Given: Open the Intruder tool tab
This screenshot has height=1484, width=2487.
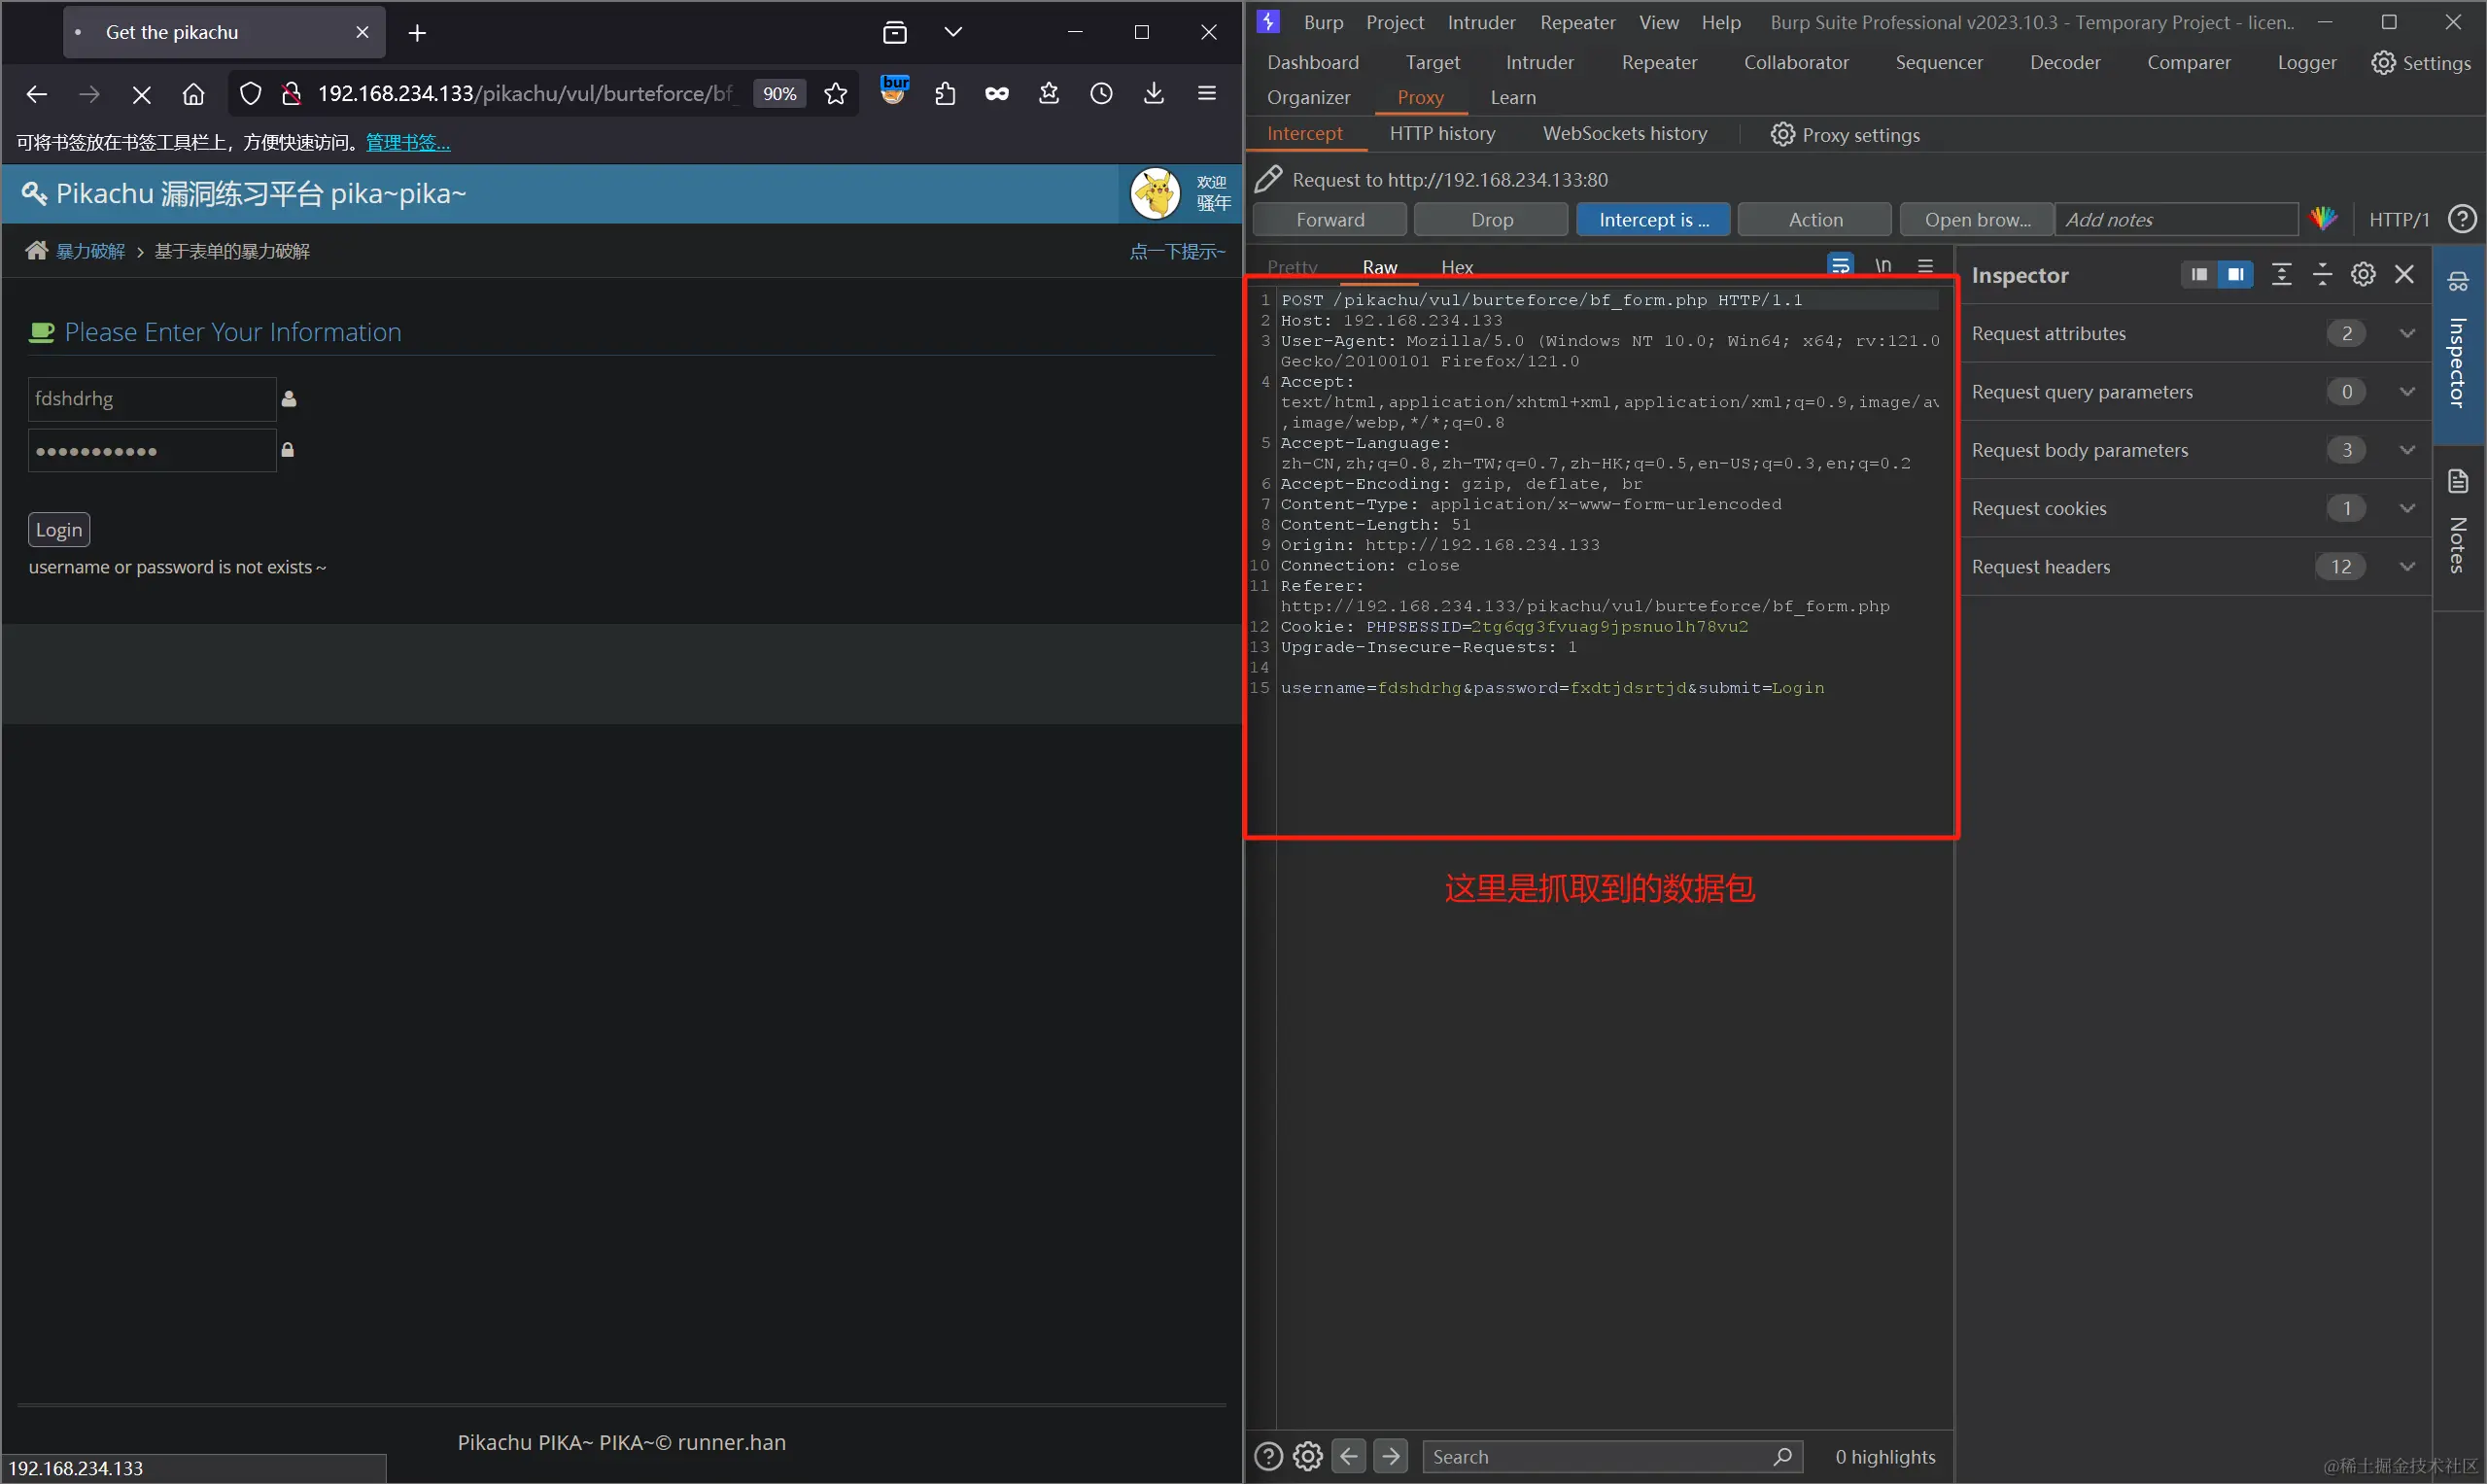Looking at the screenshot, I should [1540, 62].
